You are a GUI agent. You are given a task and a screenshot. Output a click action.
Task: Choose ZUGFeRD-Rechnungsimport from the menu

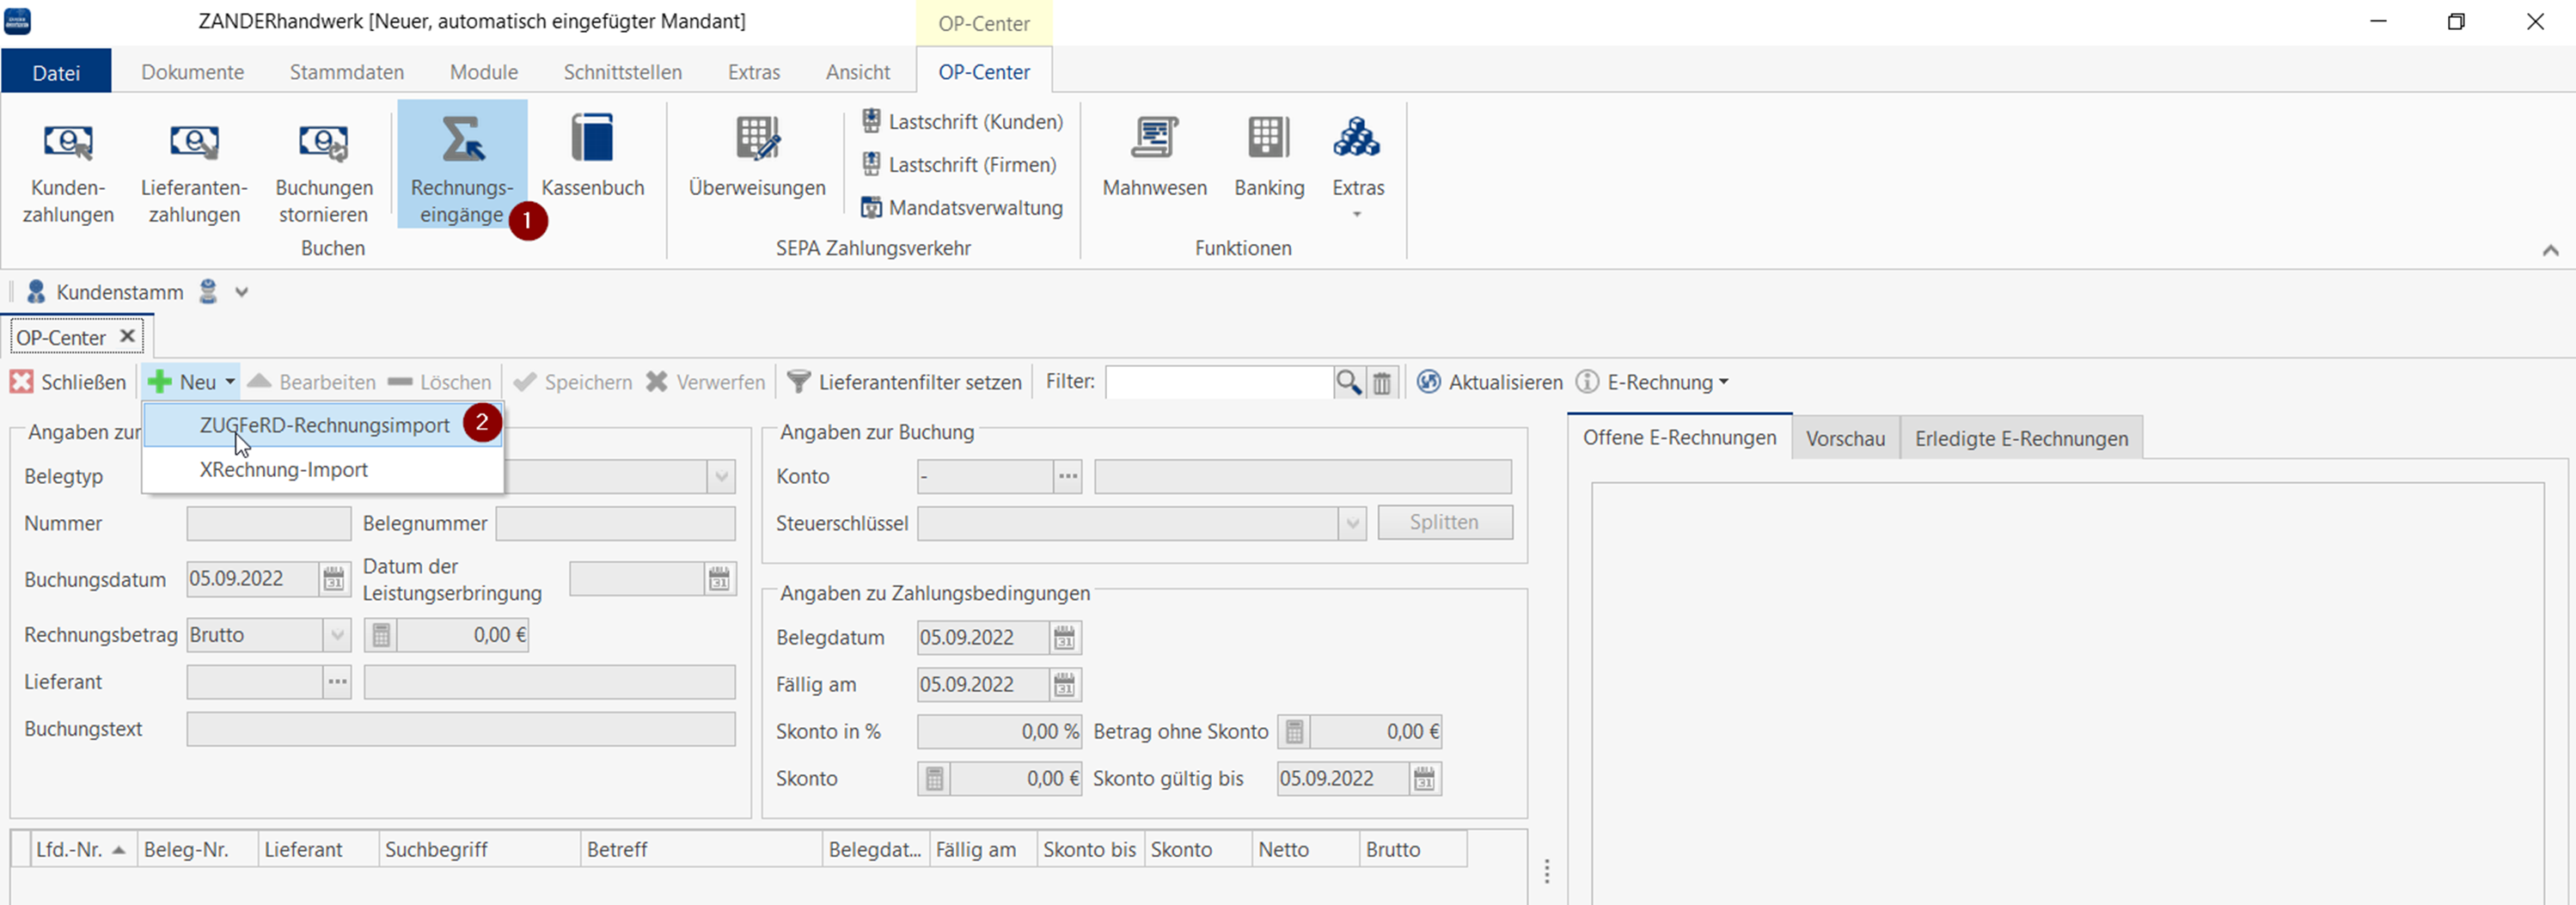[x=323, y=425]
